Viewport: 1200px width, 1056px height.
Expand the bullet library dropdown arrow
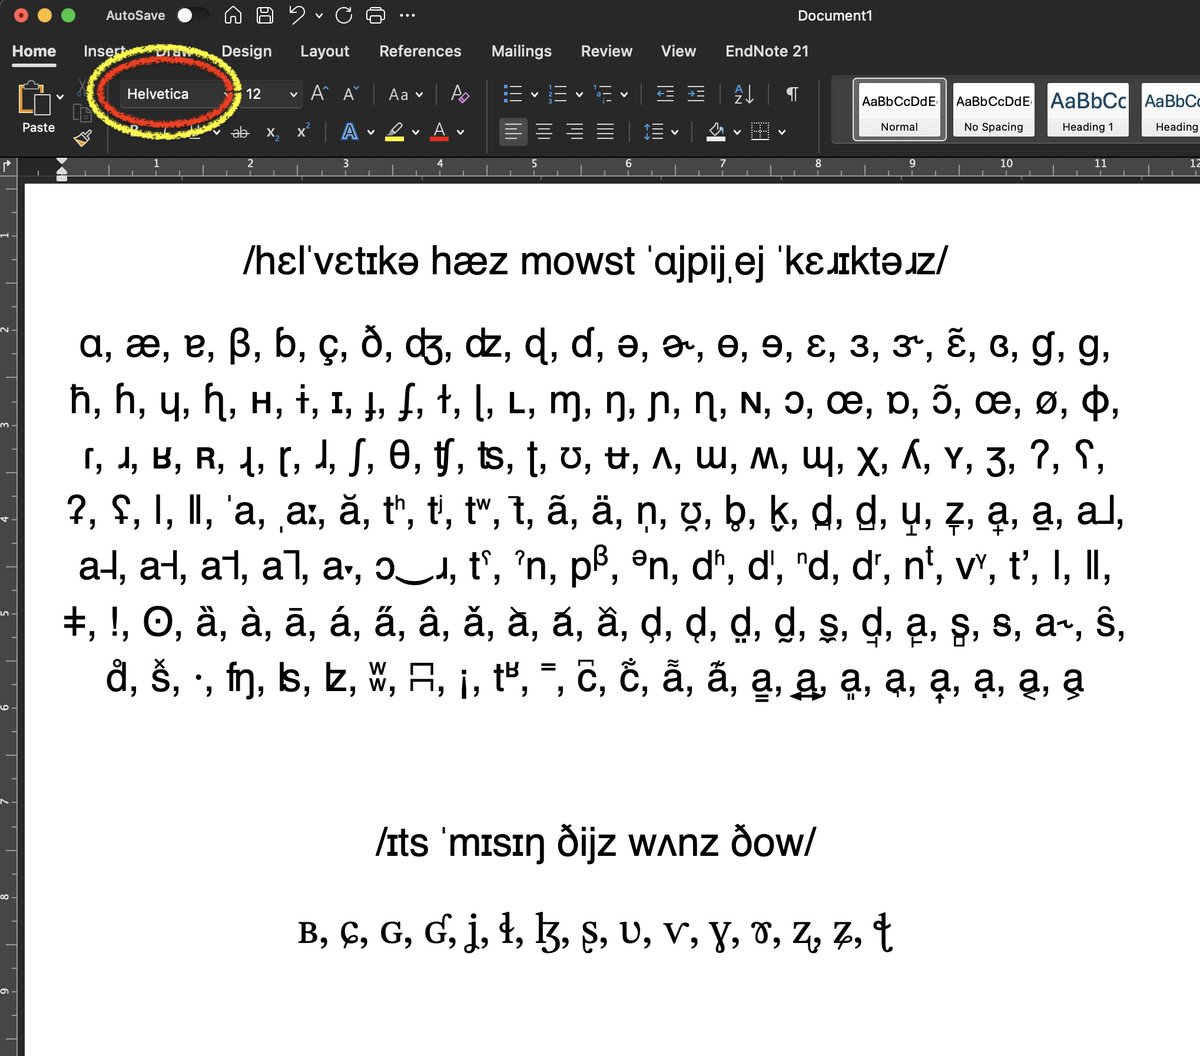click(x=534, y=94)
